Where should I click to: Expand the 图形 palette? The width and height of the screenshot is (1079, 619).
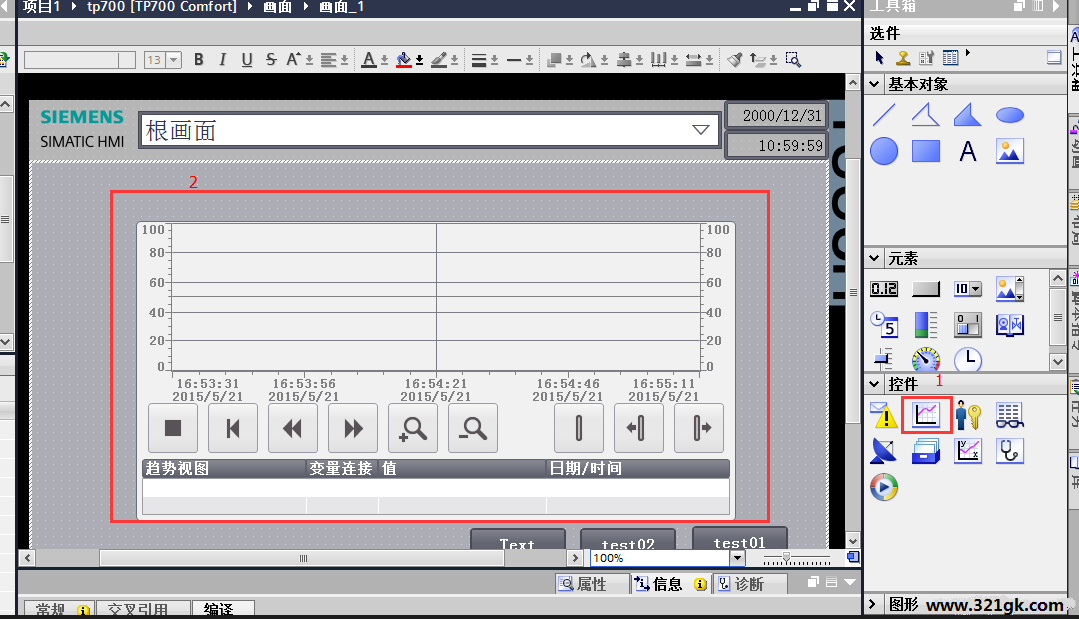click(x=873, y=605)
